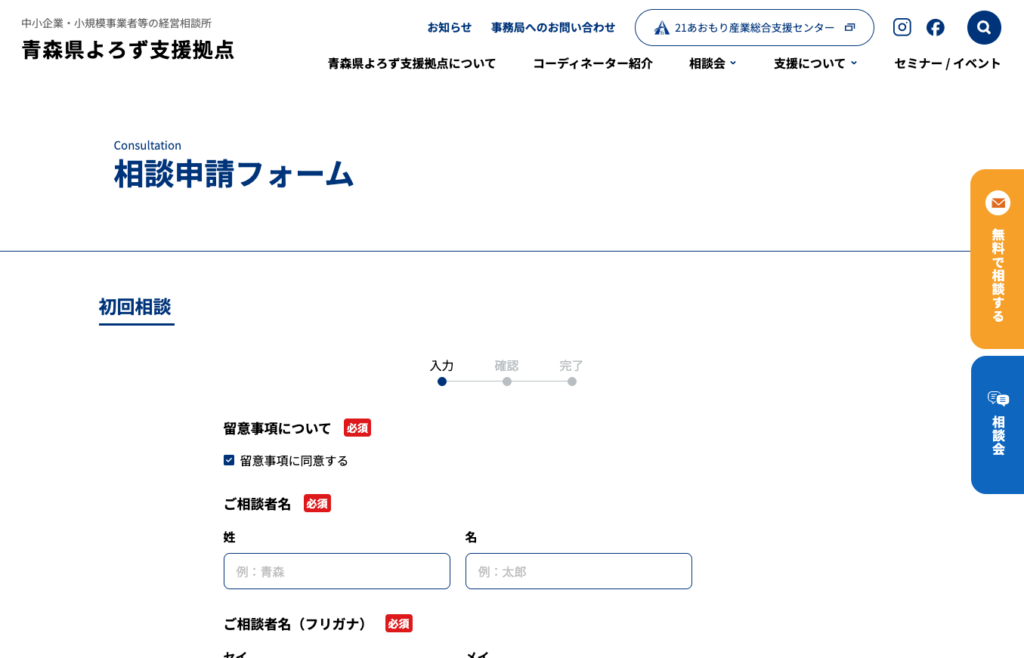Viewport: 1024px width, 658px height.
Task: Click the 姓 surname input field
Action: (336, 571)
